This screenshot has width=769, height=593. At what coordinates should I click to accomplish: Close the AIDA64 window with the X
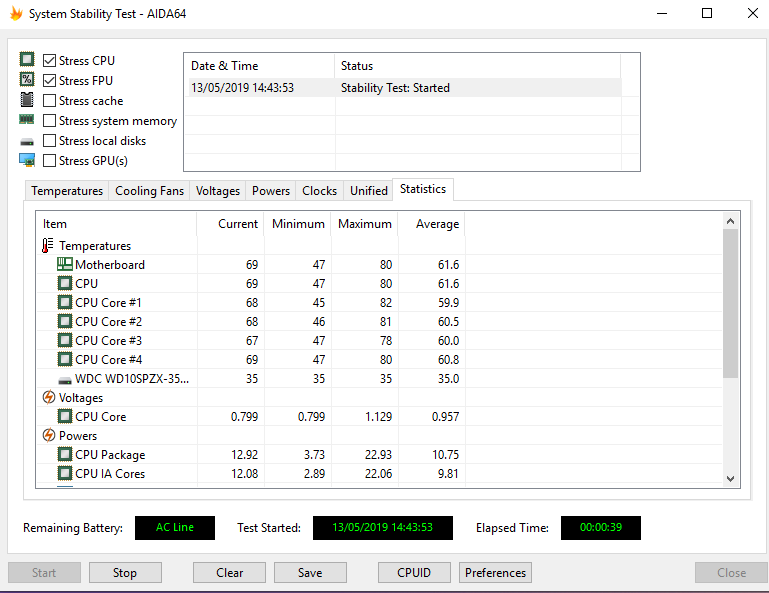coord(752,13)
